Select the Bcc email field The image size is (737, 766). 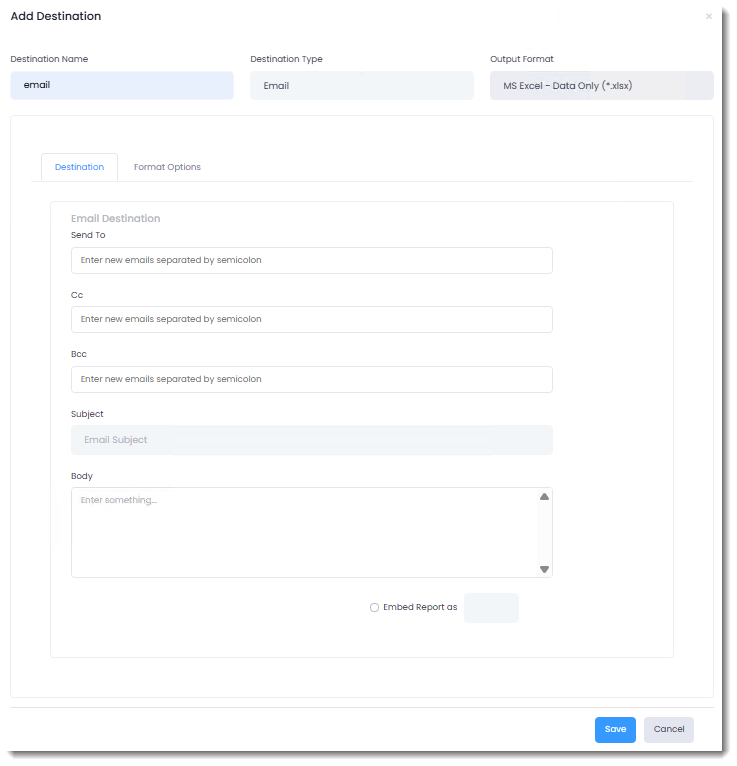(x=311, y=379)
